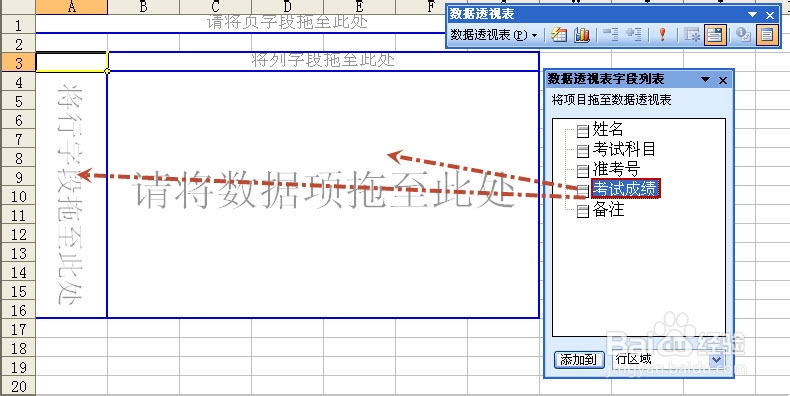Click the Format Report icon

(x=558, y=35)
